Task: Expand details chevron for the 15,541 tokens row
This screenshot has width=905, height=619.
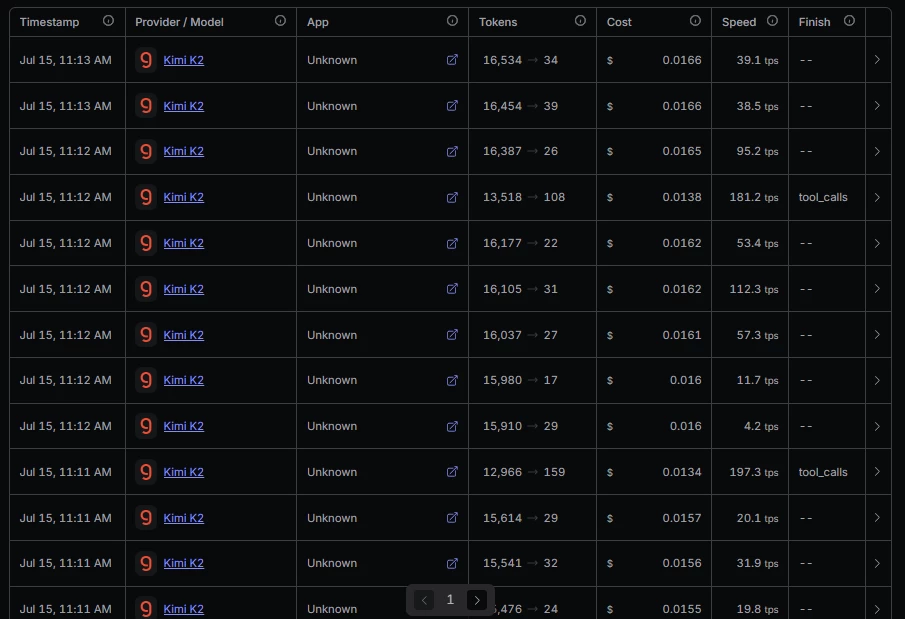Action: coord(877,564)
